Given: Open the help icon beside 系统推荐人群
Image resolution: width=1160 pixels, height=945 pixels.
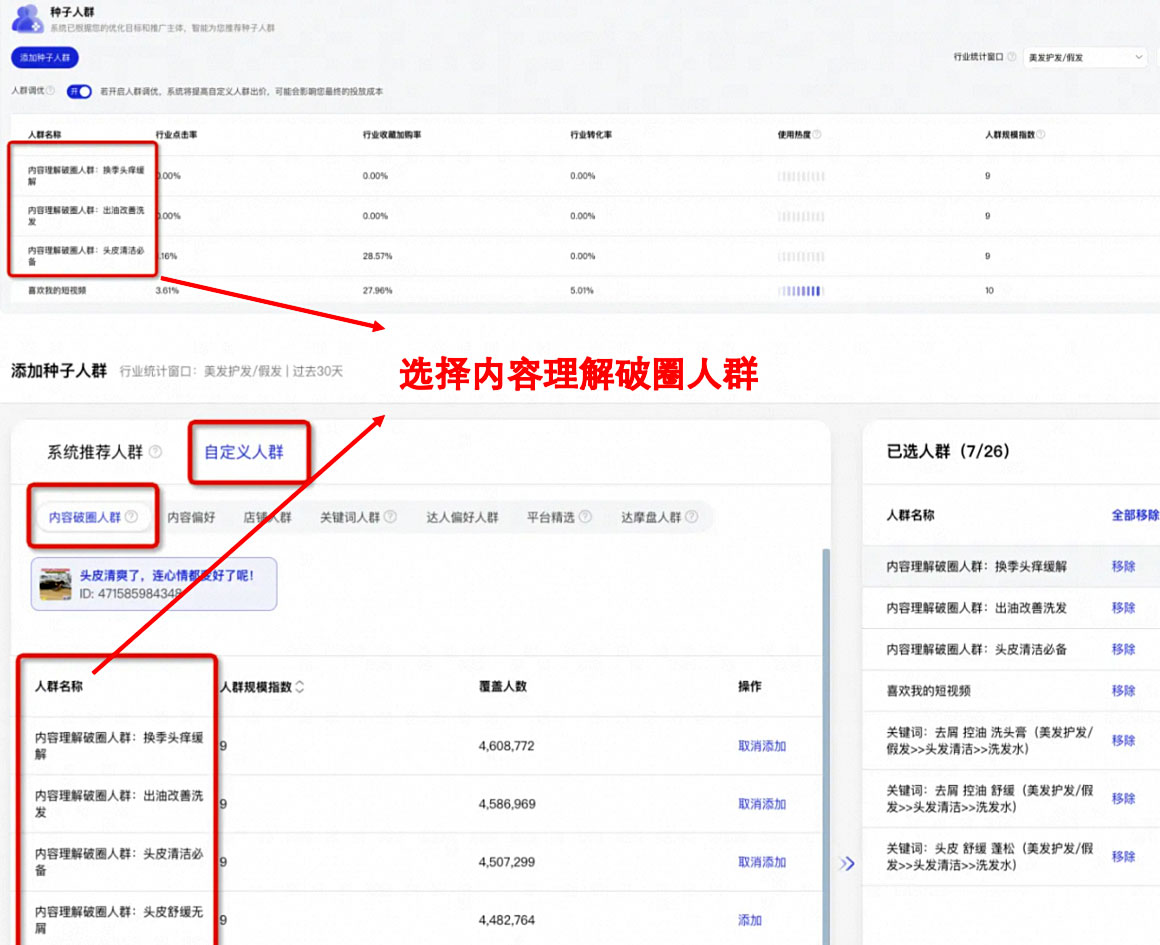Looking at the screenshot, I should pyautogui.click(x=155, y=451).
